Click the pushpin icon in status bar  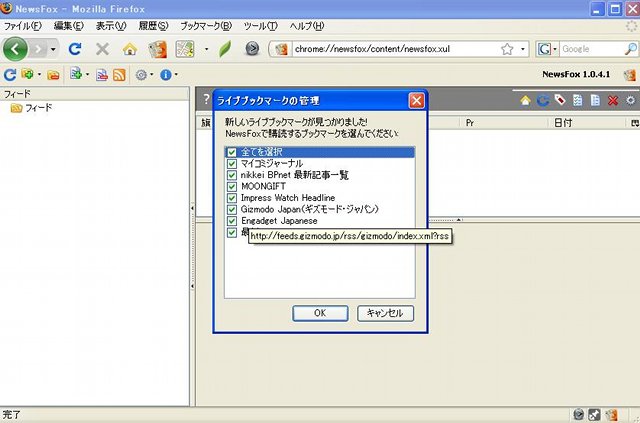click(x=594, y=415)
